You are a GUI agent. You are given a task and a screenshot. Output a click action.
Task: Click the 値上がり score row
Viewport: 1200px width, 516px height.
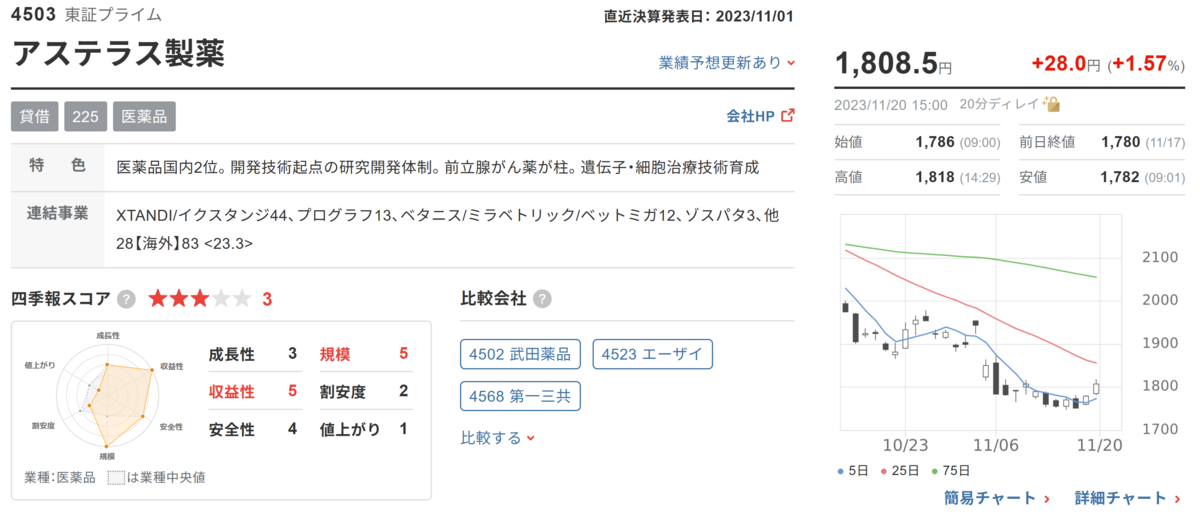tap(364, 429)
